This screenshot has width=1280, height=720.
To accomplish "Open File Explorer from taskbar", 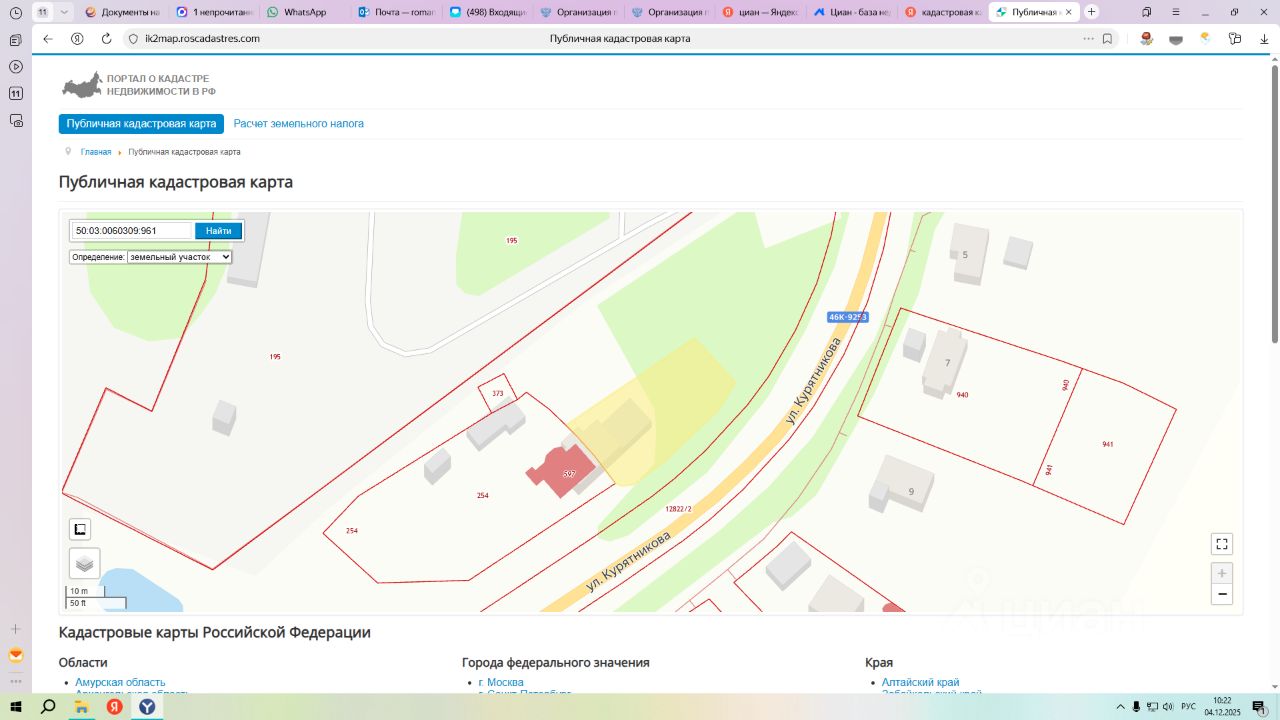I will click(81, 706).
